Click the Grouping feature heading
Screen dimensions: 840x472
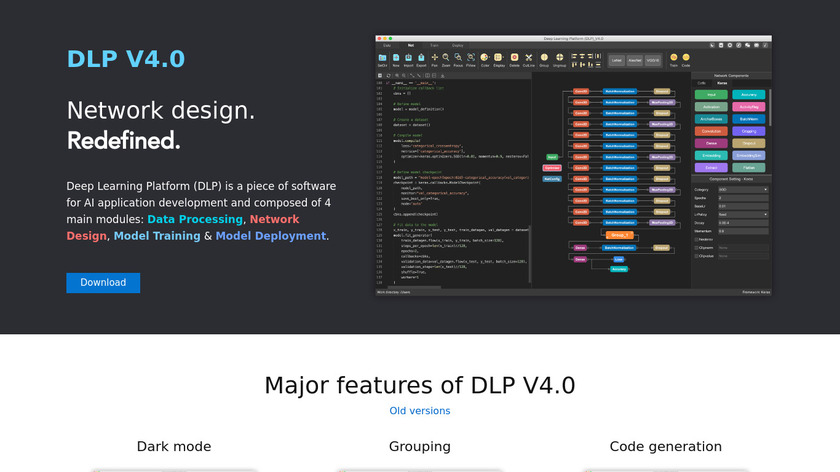click(x=420, y=446)
